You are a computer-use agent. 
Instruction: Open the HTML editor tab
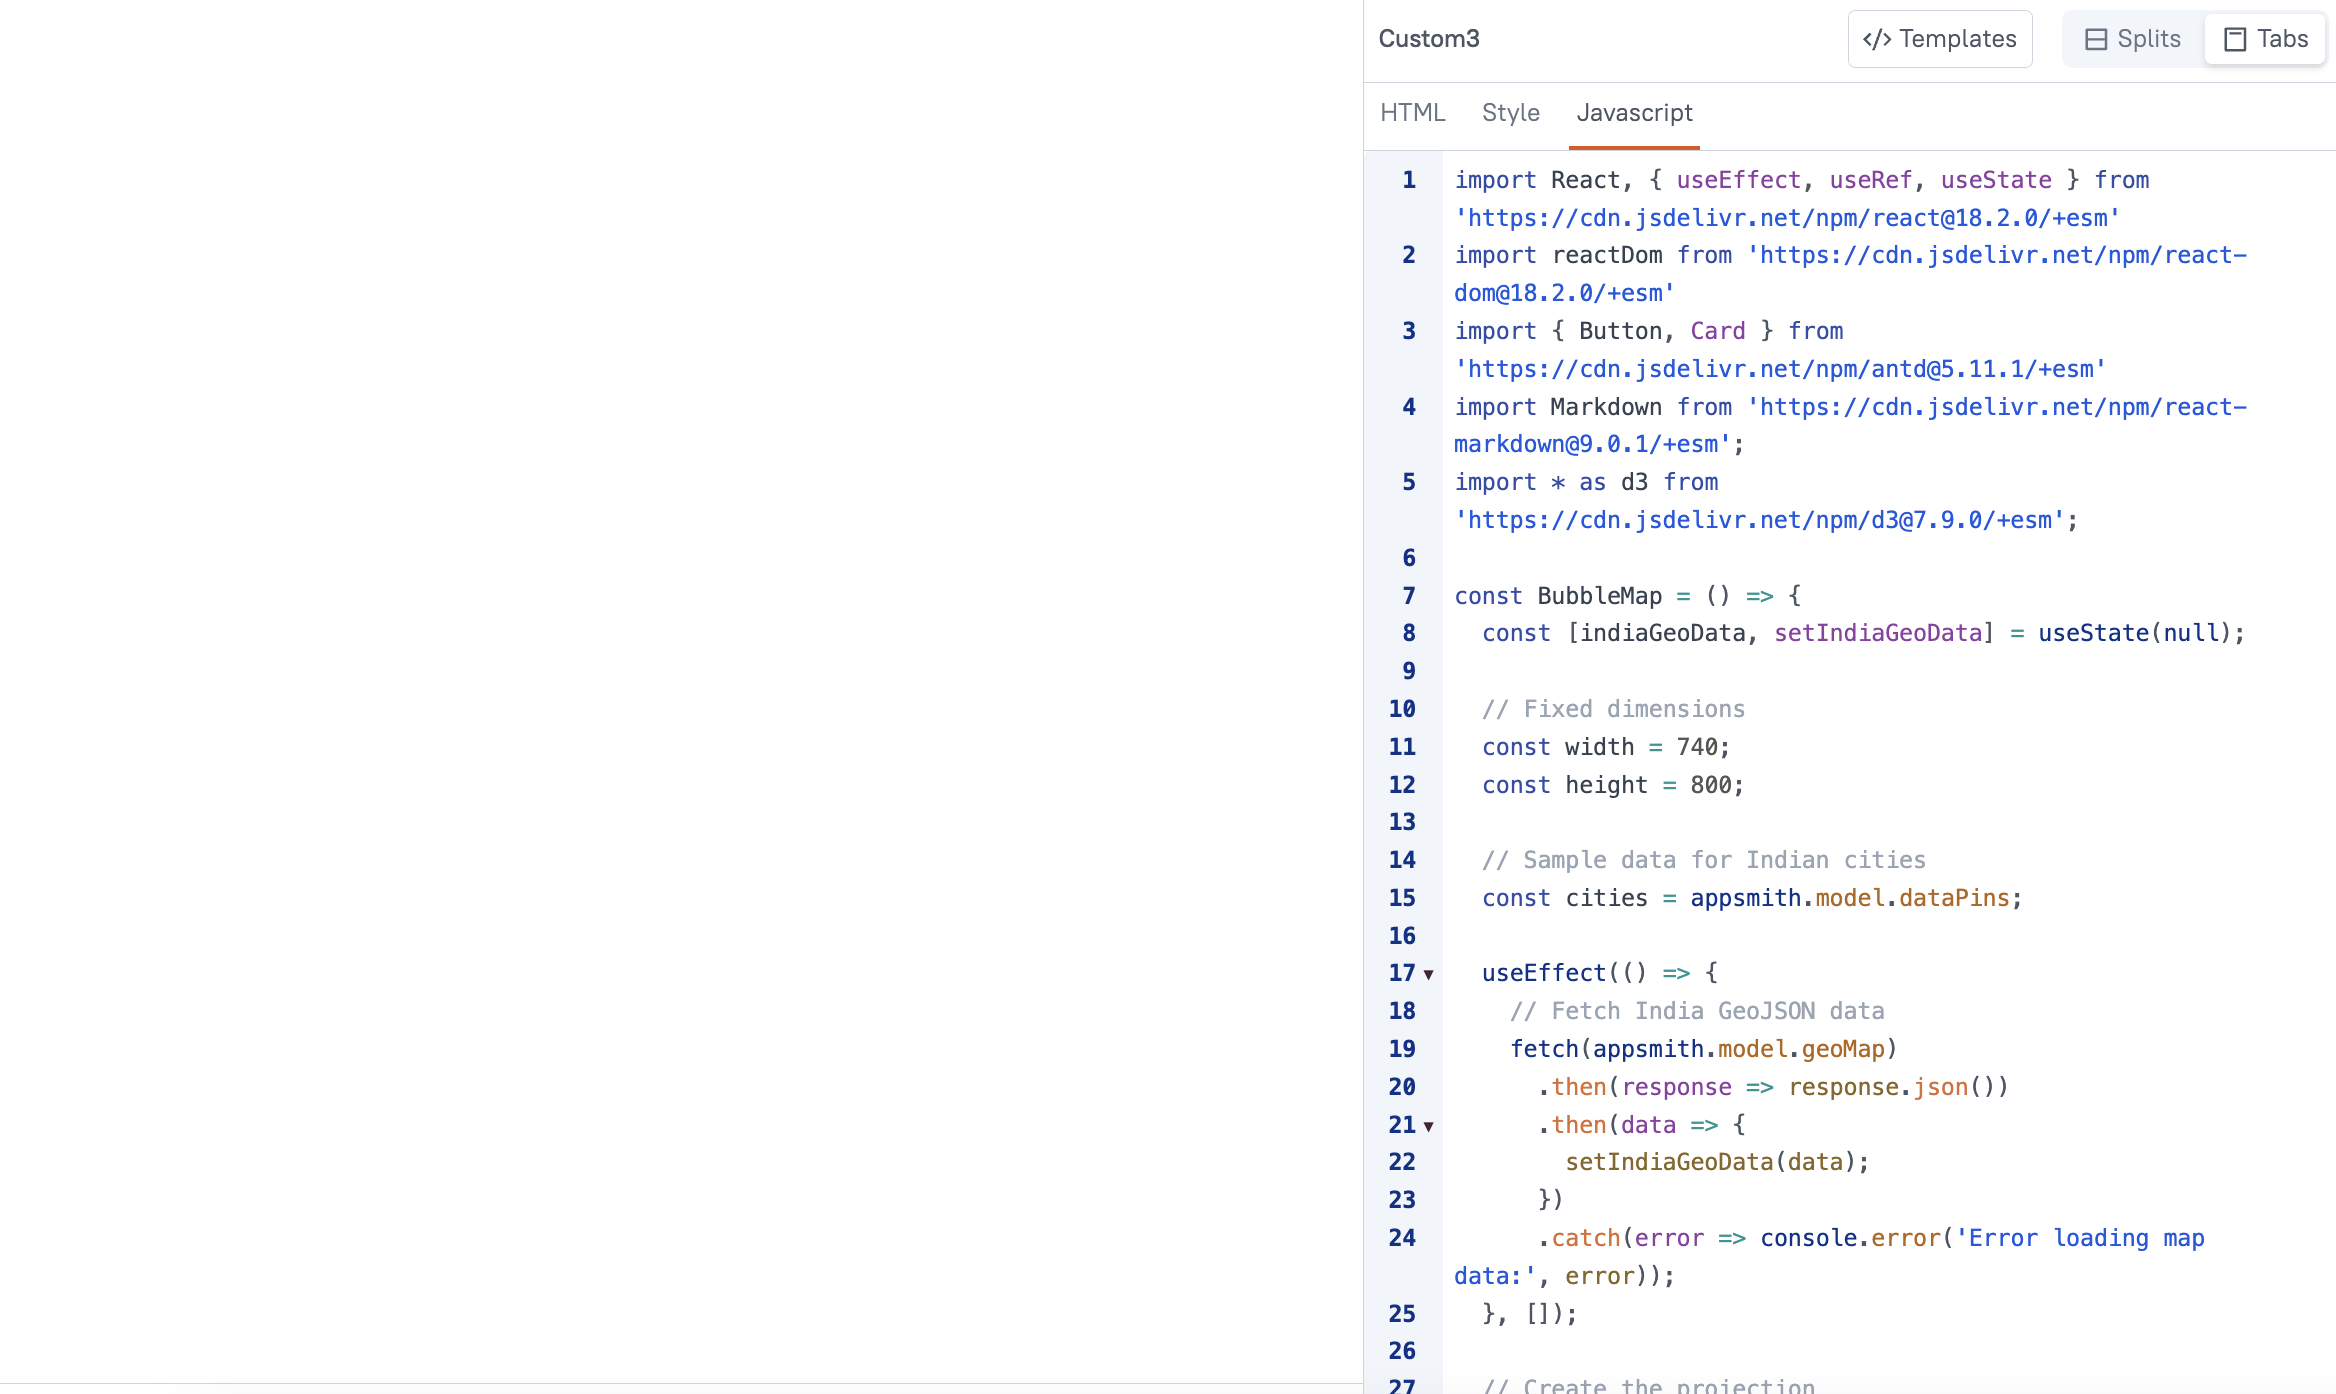(x=1412, y=113)
